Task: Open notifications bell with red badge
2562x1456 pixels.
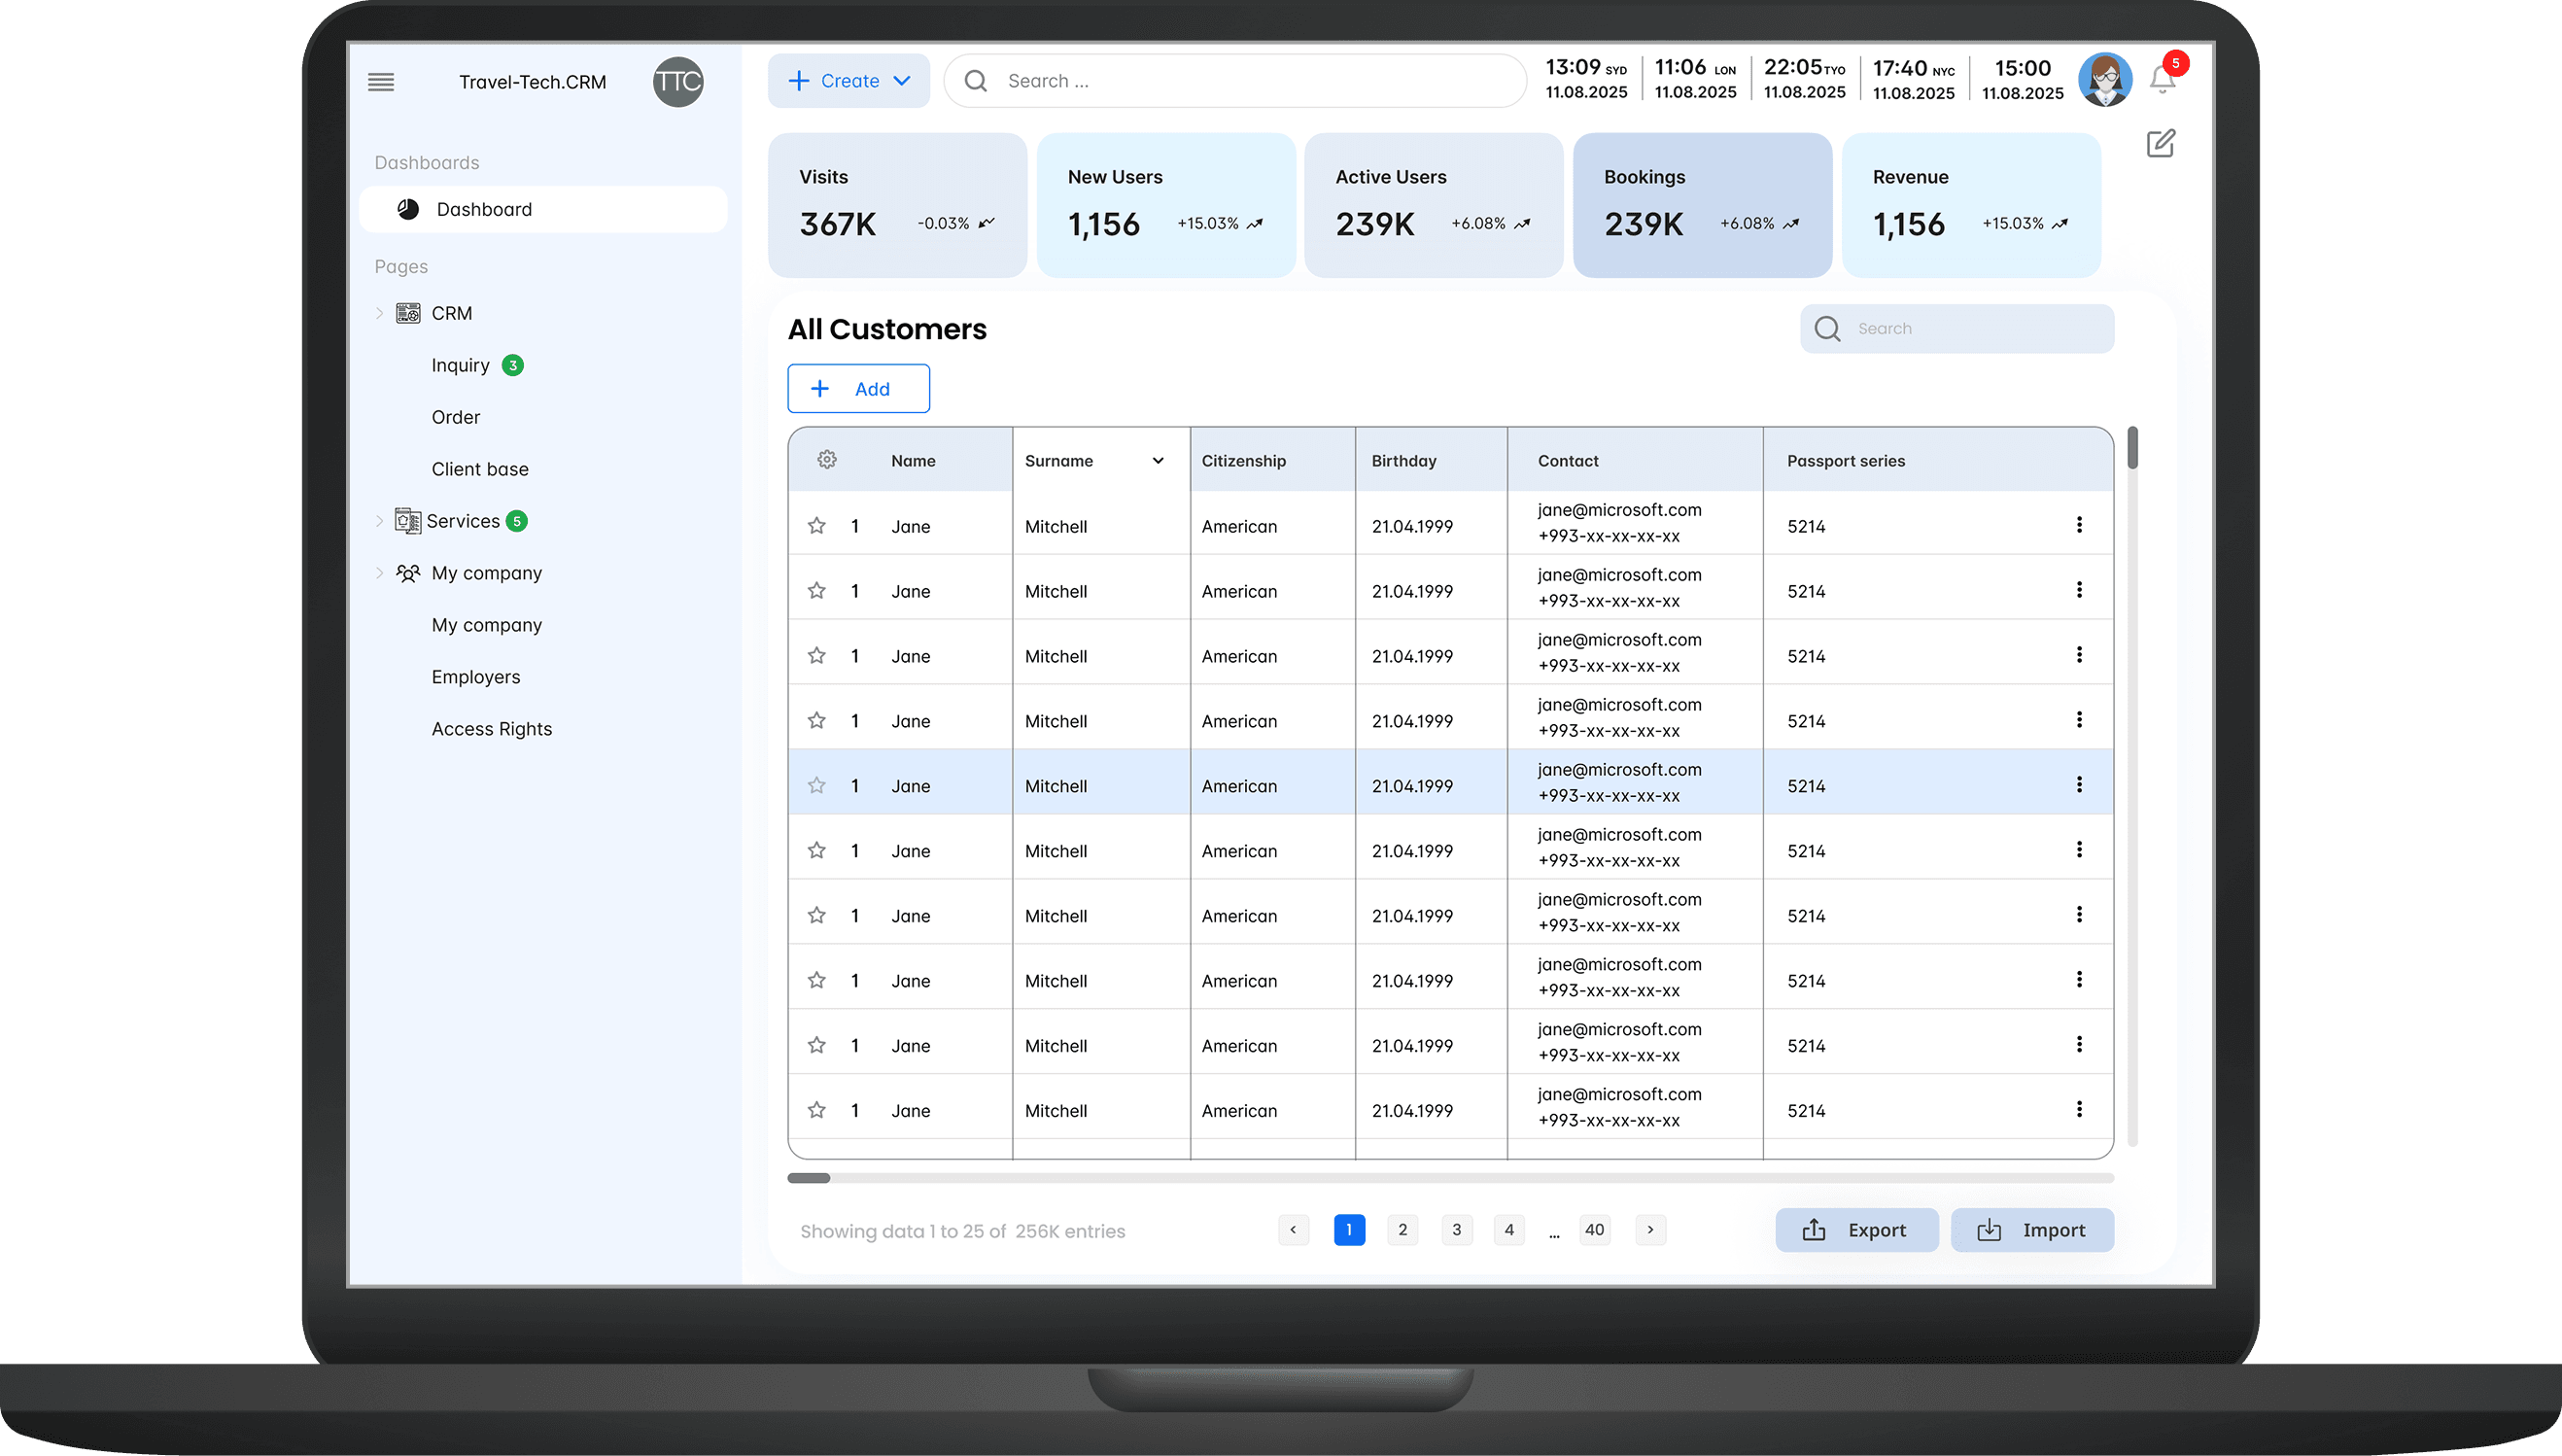Action: [x=2163, y=77]
